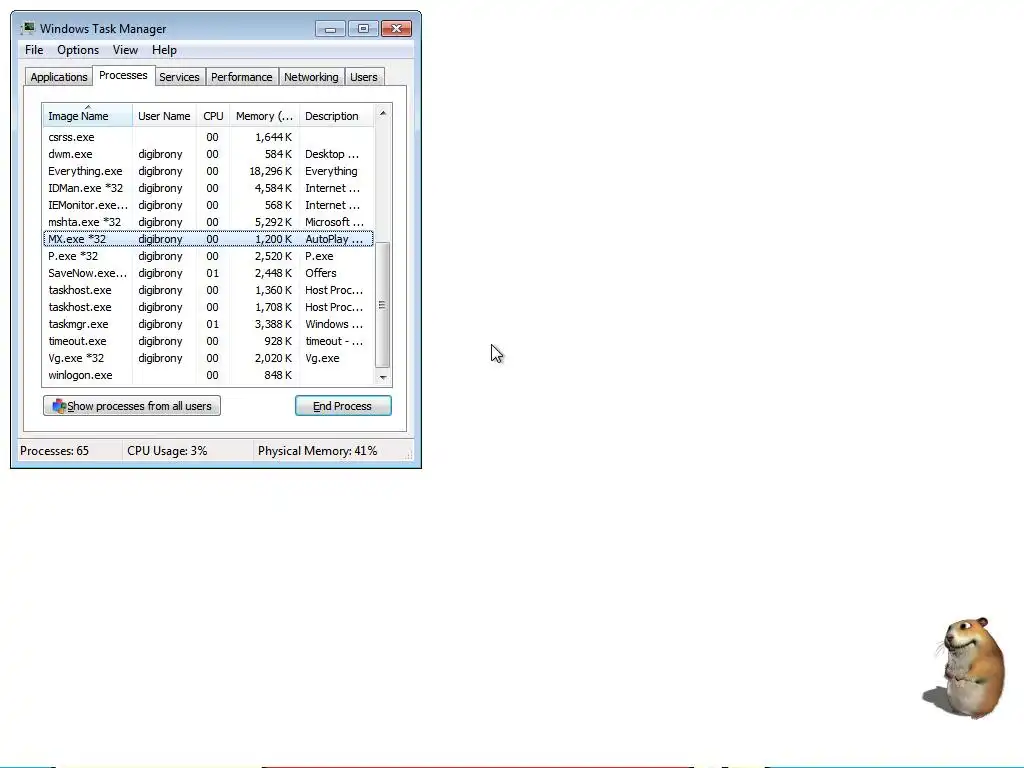Sort by Image Name column header
1024x768 pixels.
pos(88,116)
